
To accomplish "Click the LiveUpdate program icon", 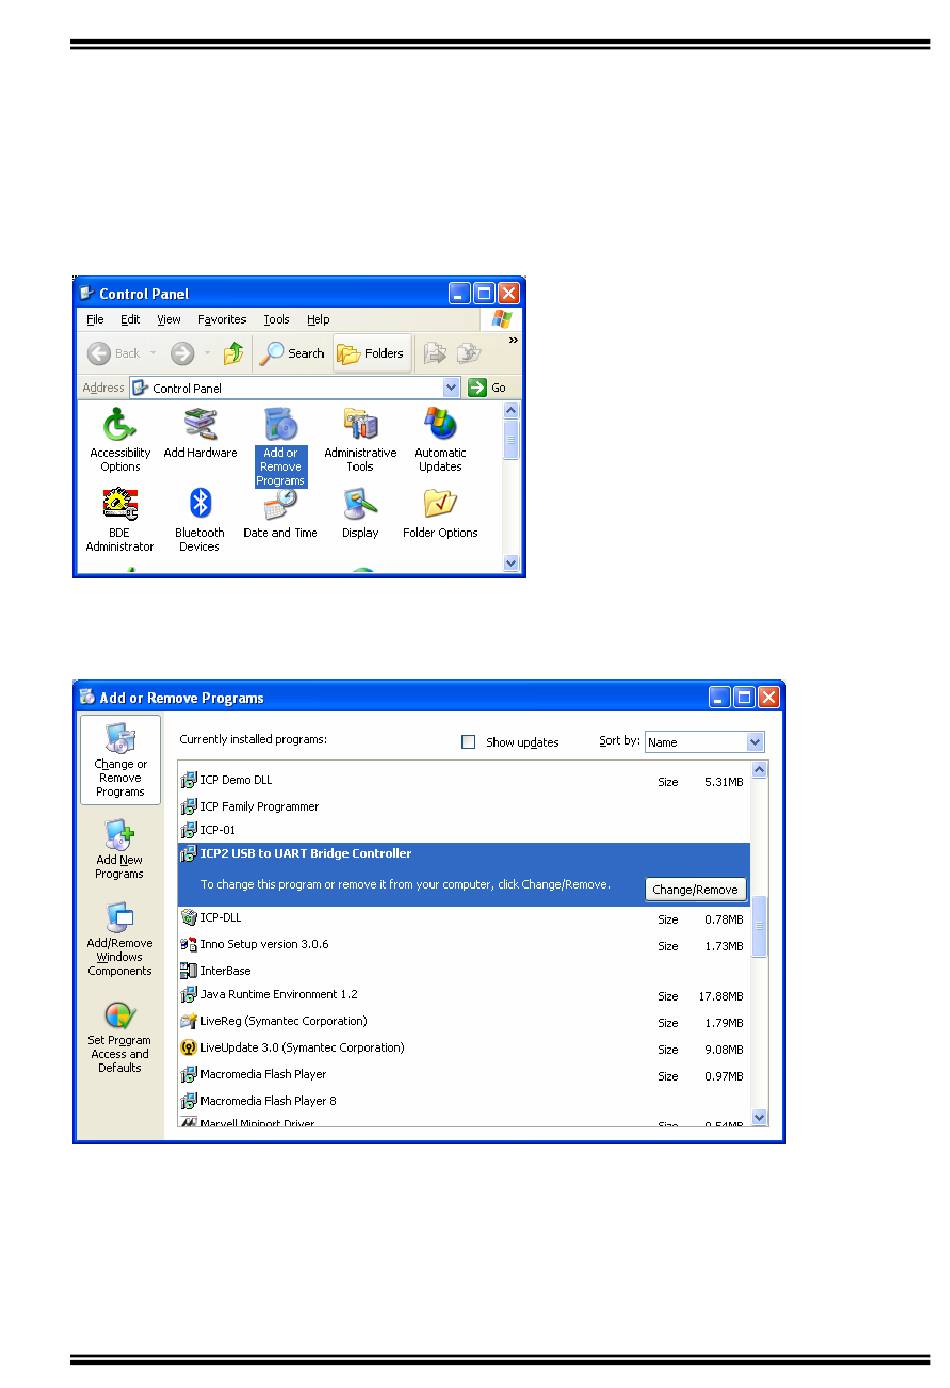I will (188, 1048).
